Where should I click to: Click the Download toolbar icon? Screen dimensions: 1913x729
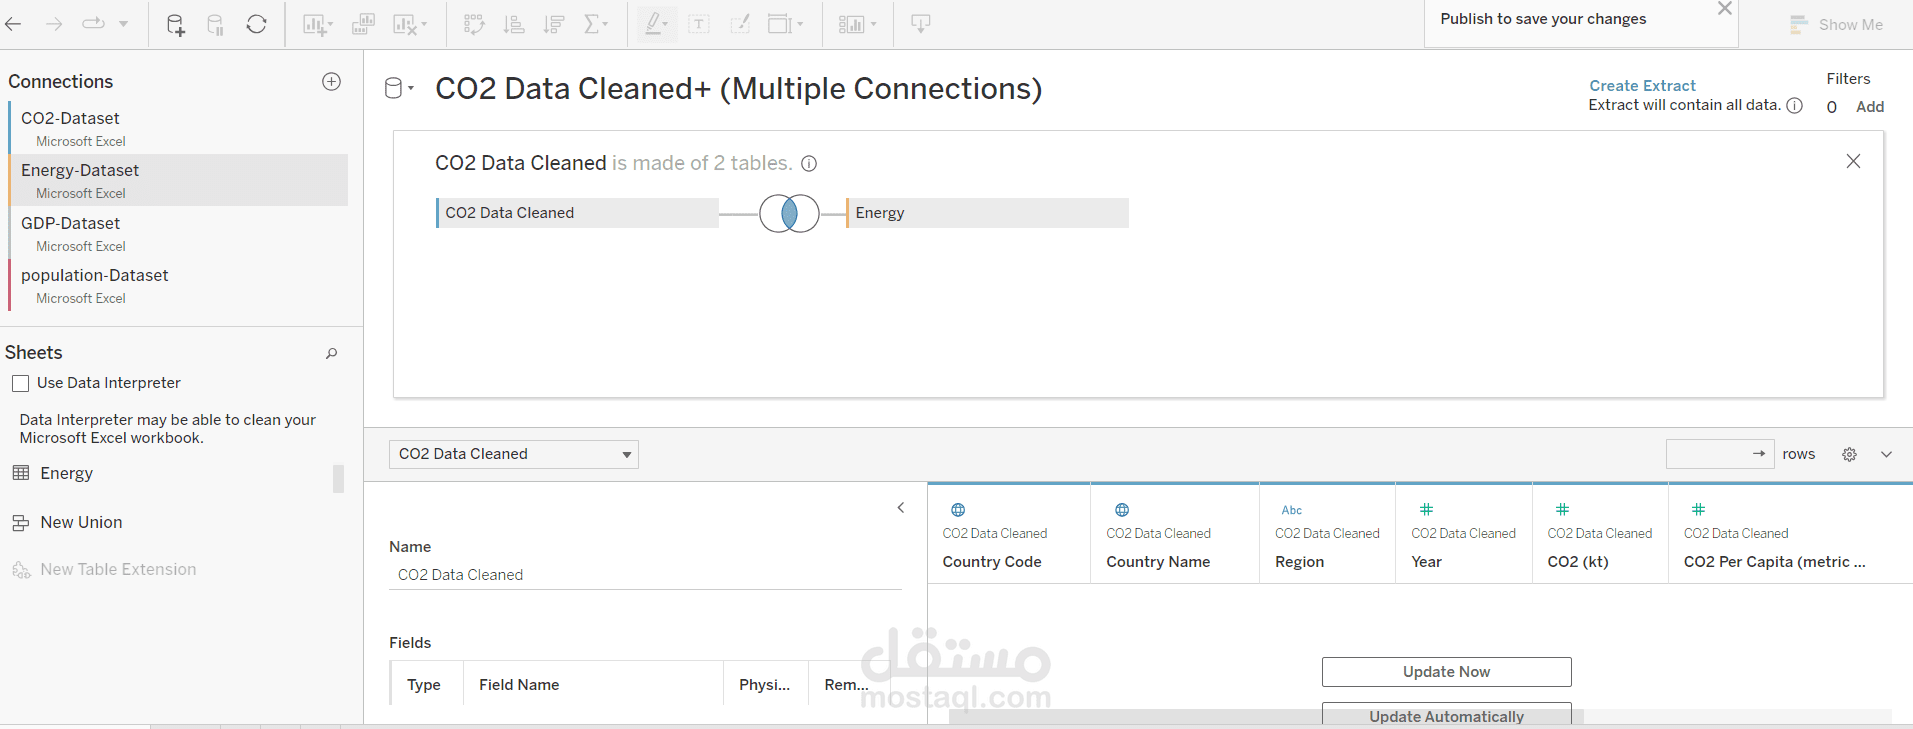tap(921, 24)
